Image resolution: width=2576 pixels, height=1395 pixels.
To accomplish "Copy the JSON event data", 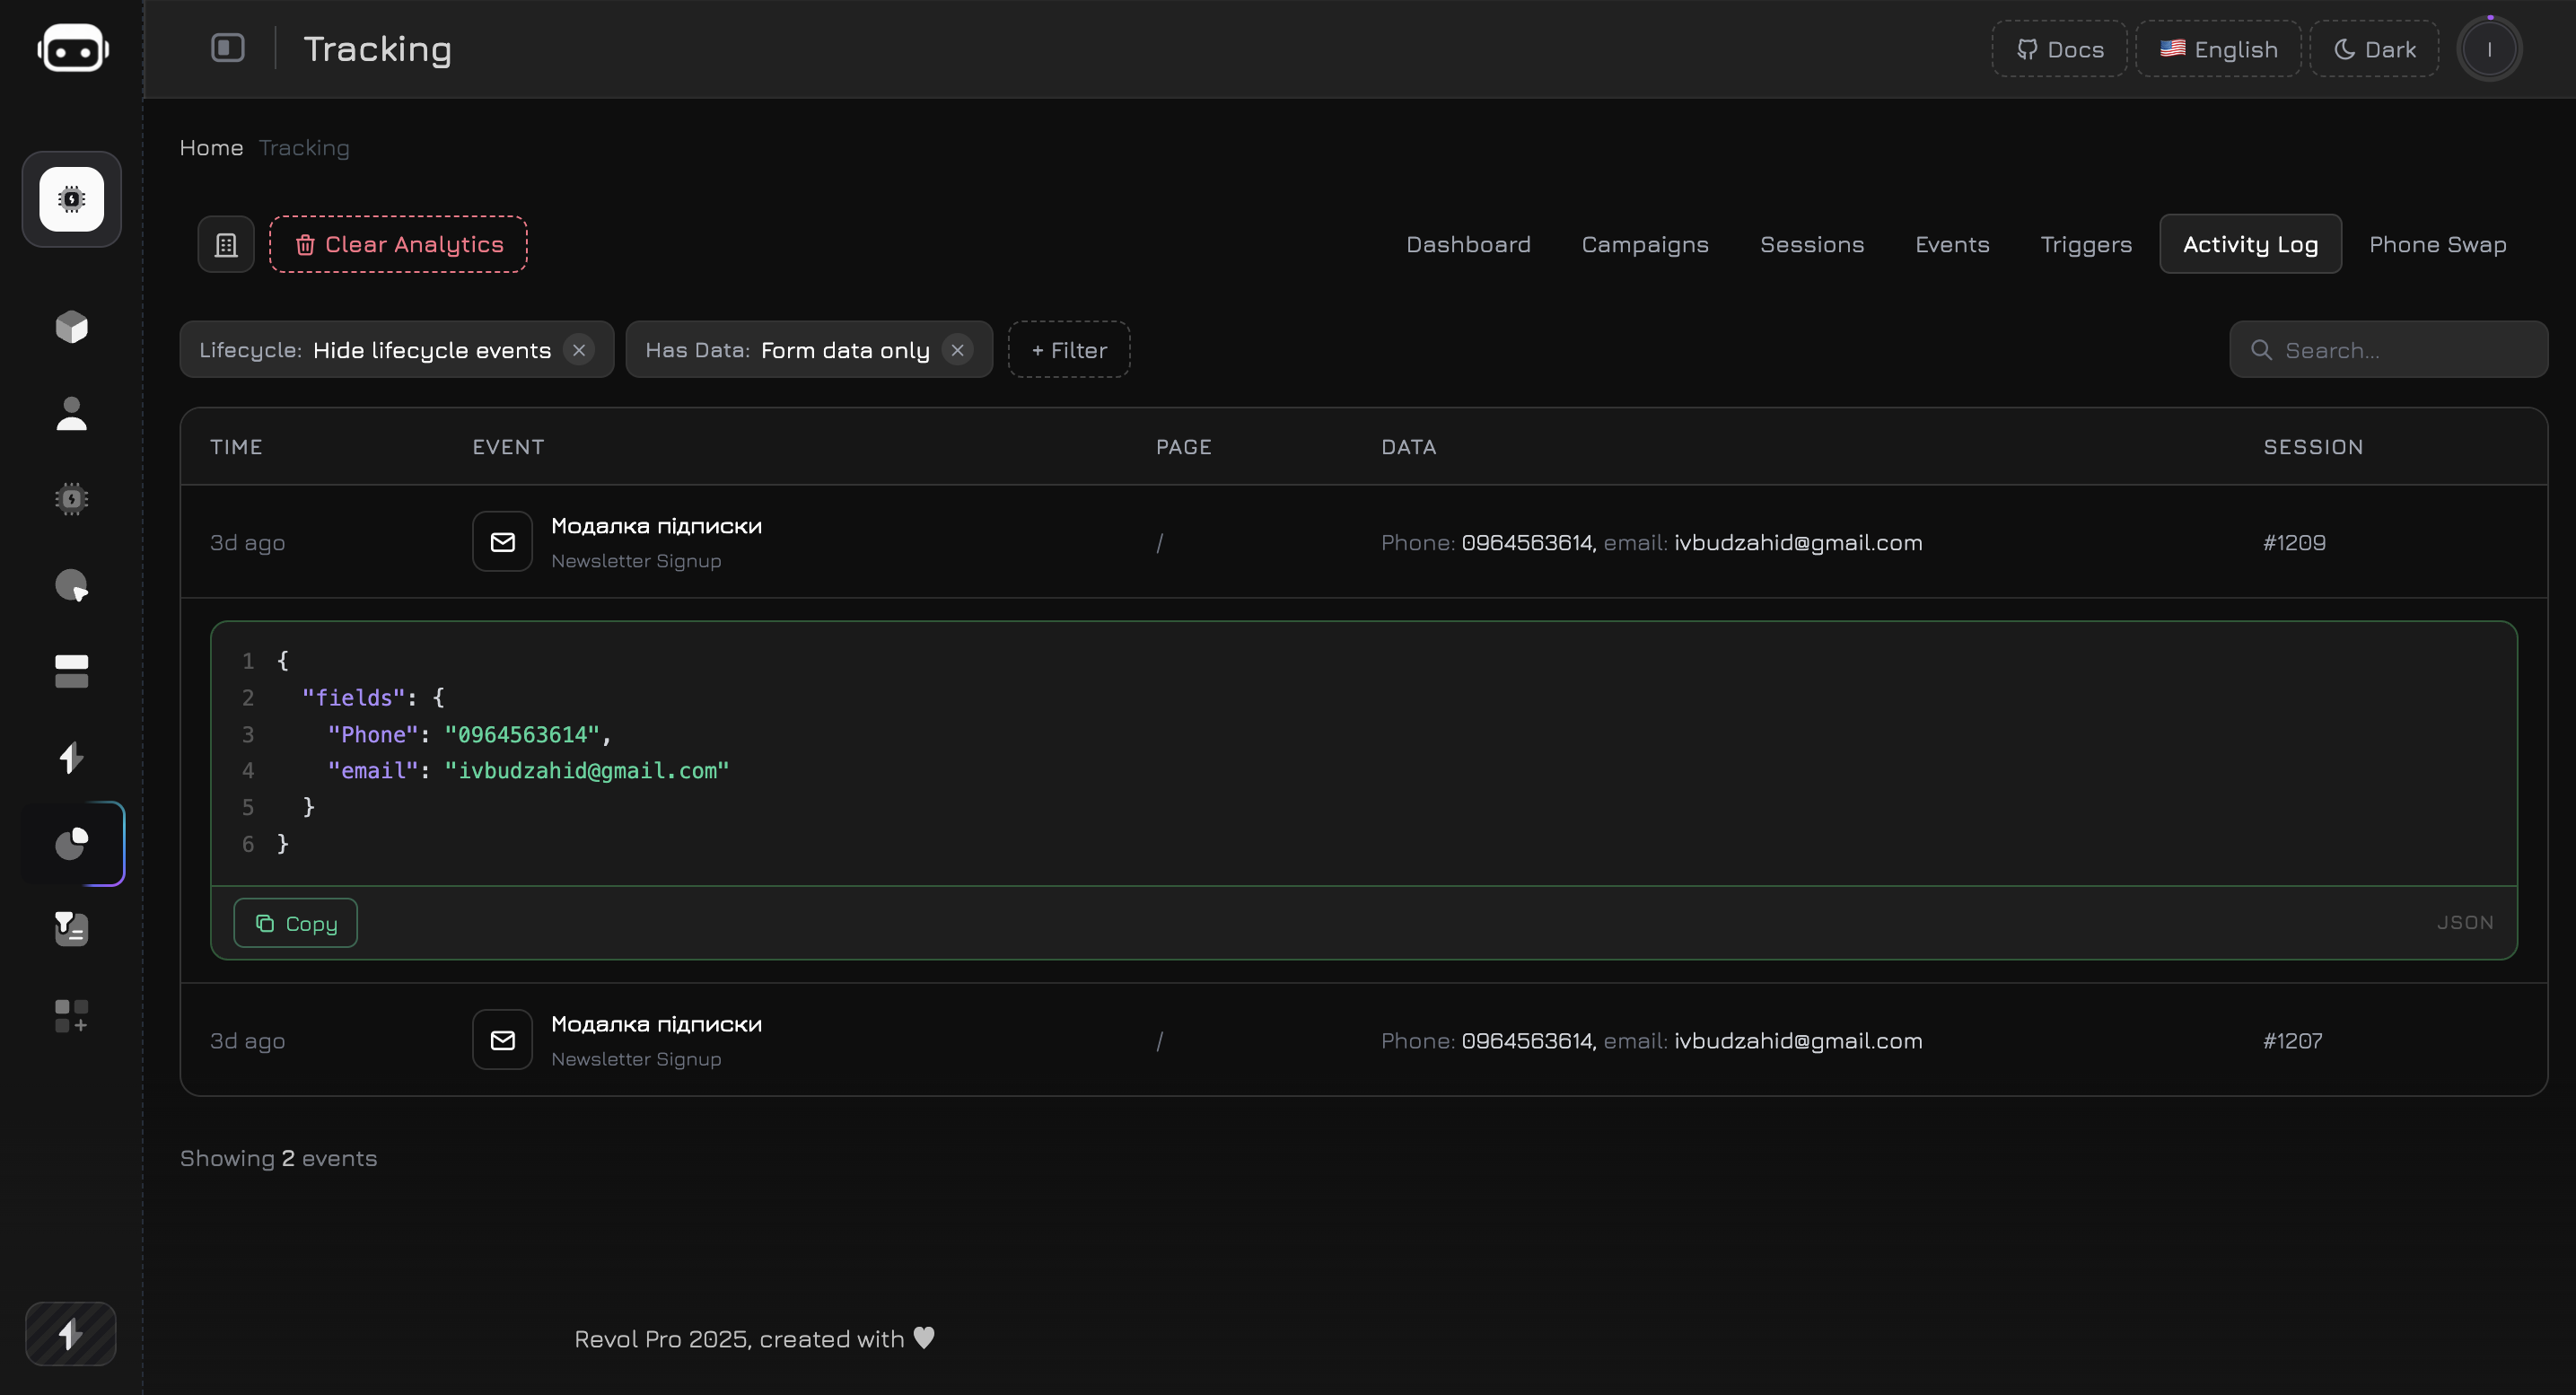I will coord(296,923).
